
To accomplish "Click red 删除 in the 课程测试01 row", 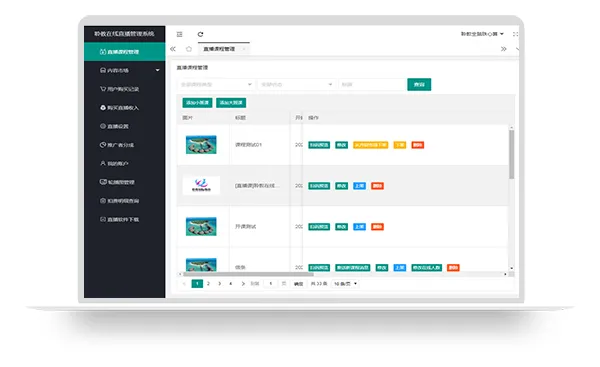I will (417, 145).
